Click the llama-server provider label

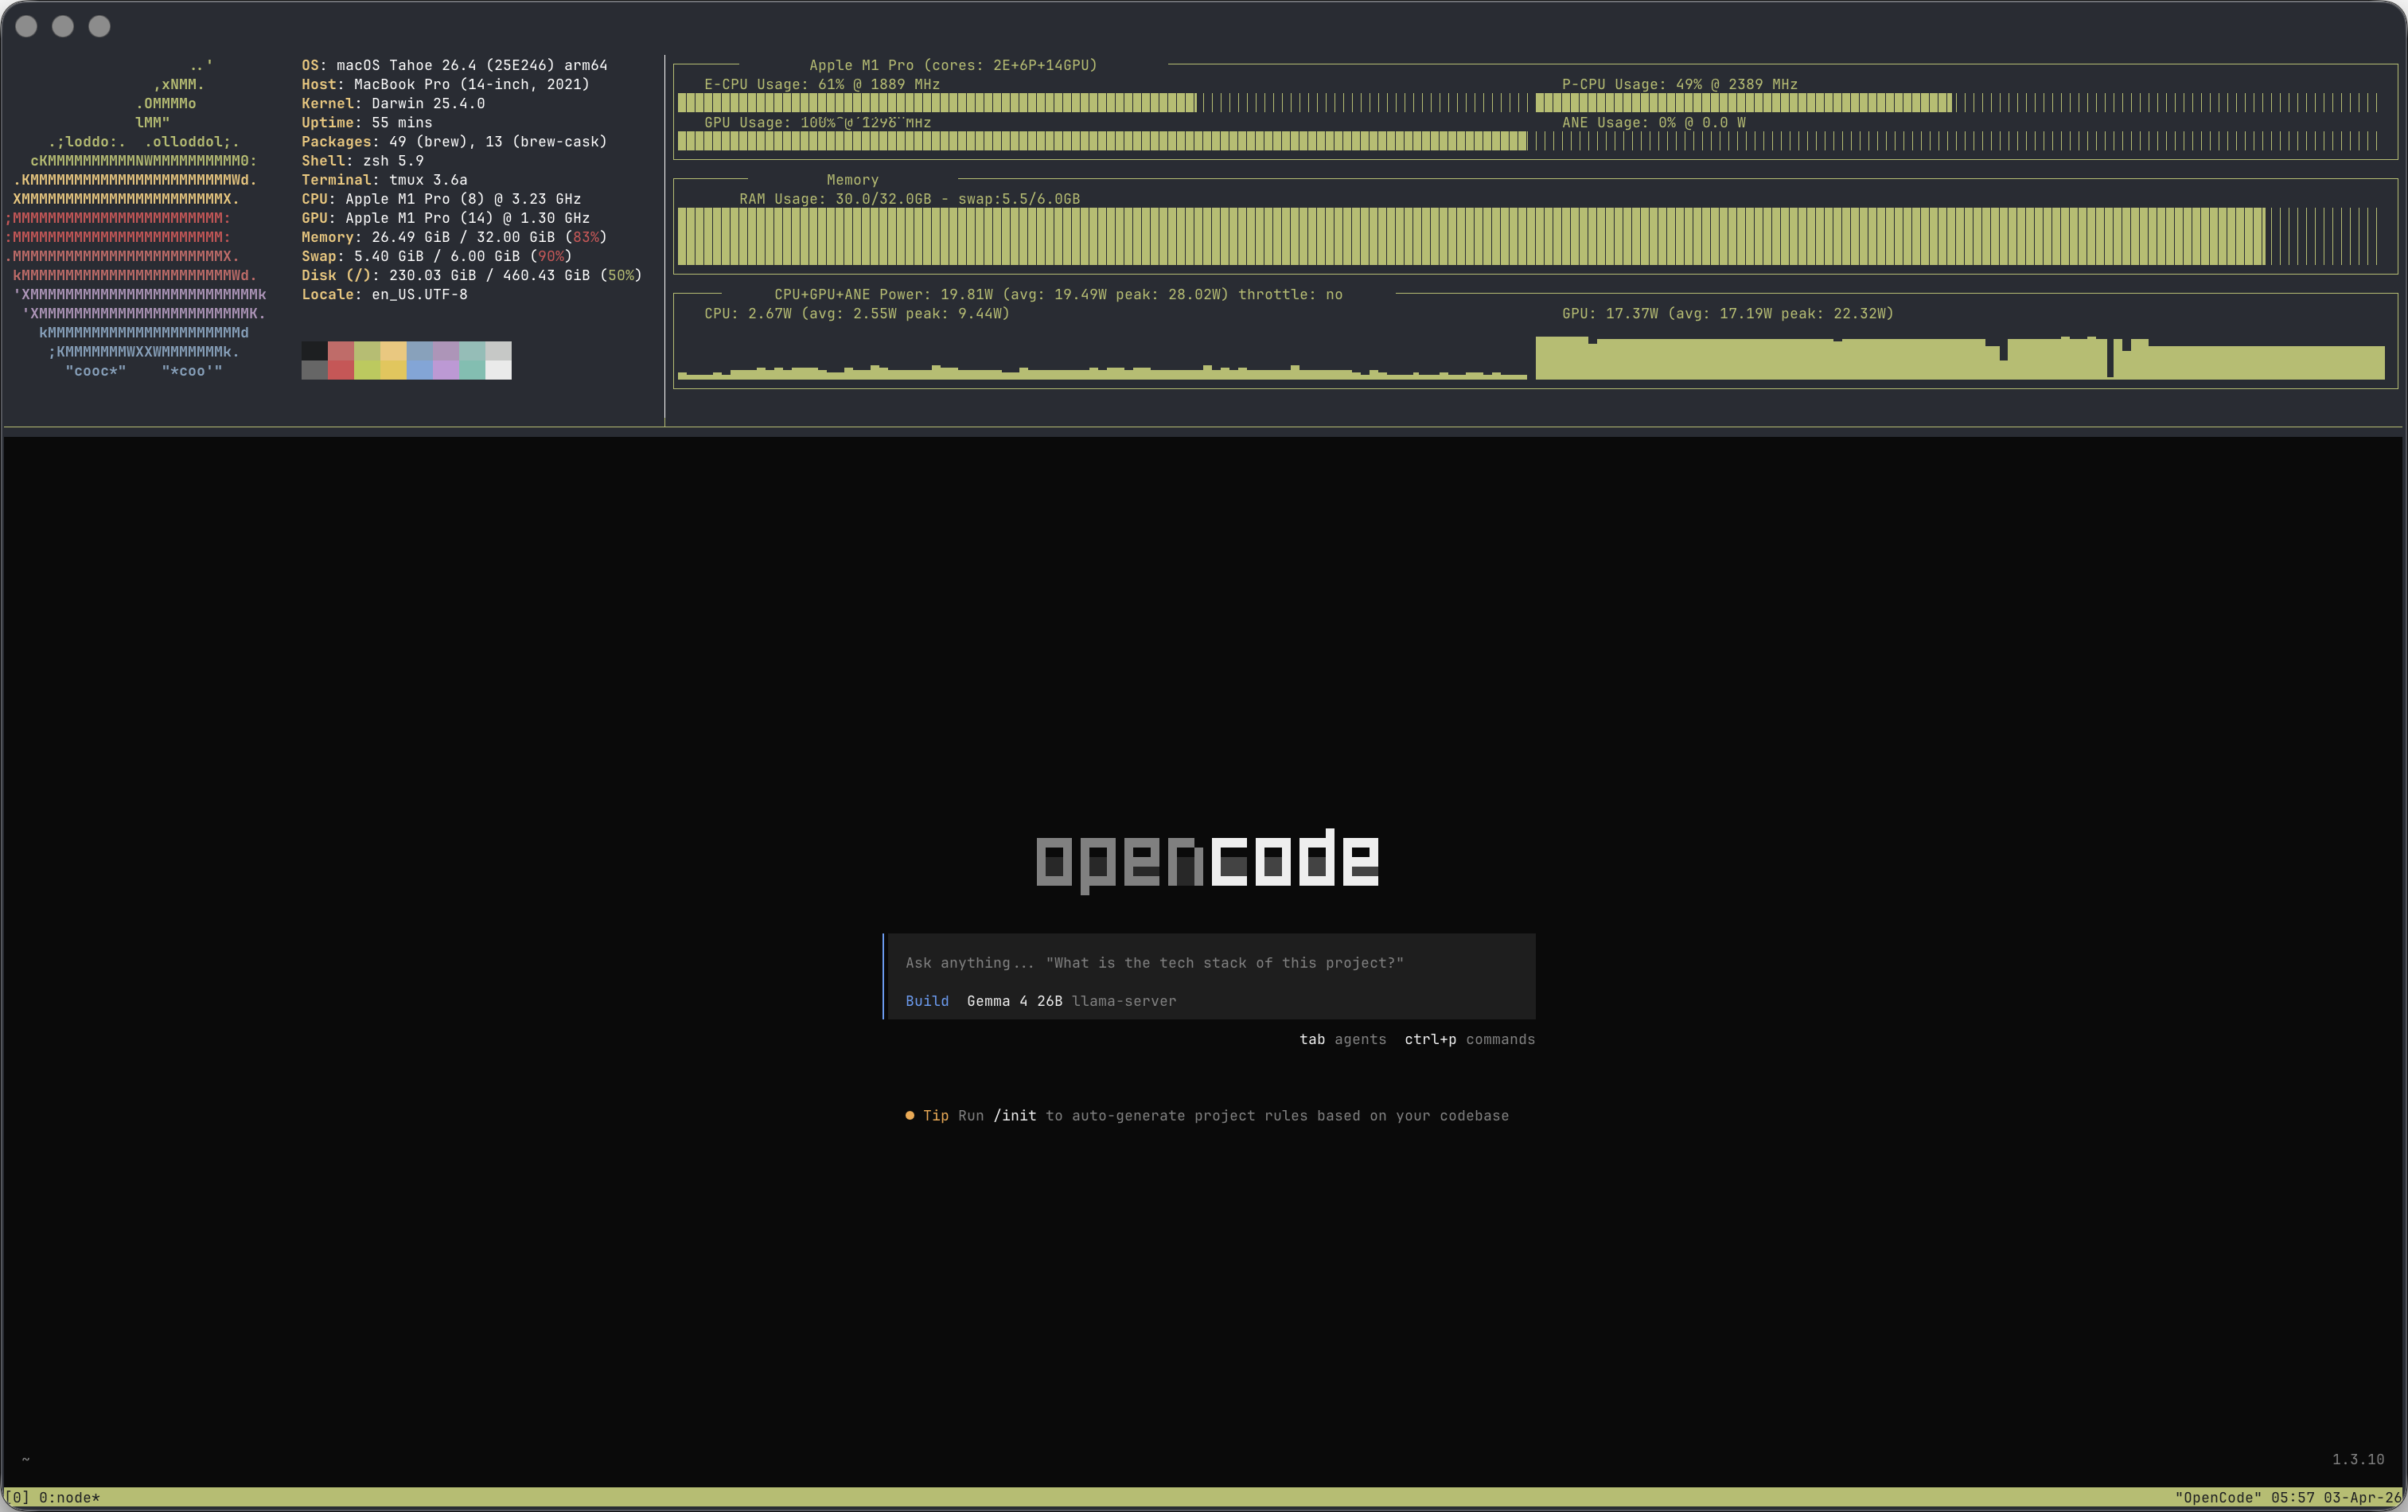1123,1001
